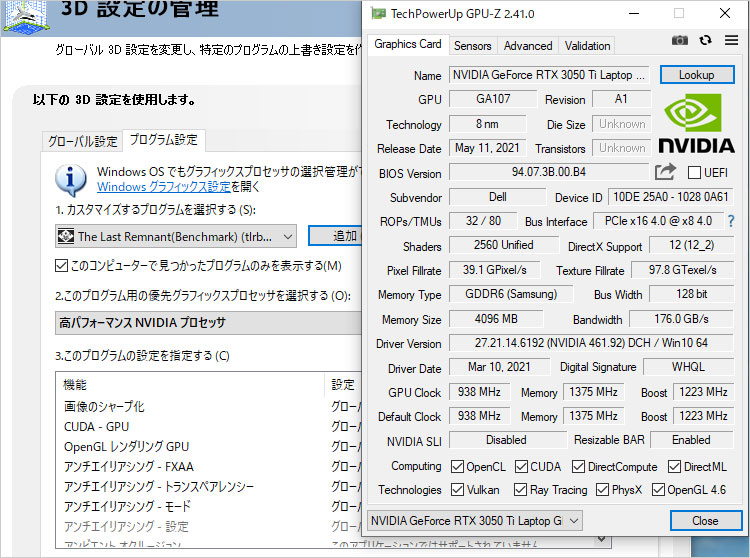The width and height of the screenshot is (750, 558).
Task: Click the 機能 column header
Action: 190,384
